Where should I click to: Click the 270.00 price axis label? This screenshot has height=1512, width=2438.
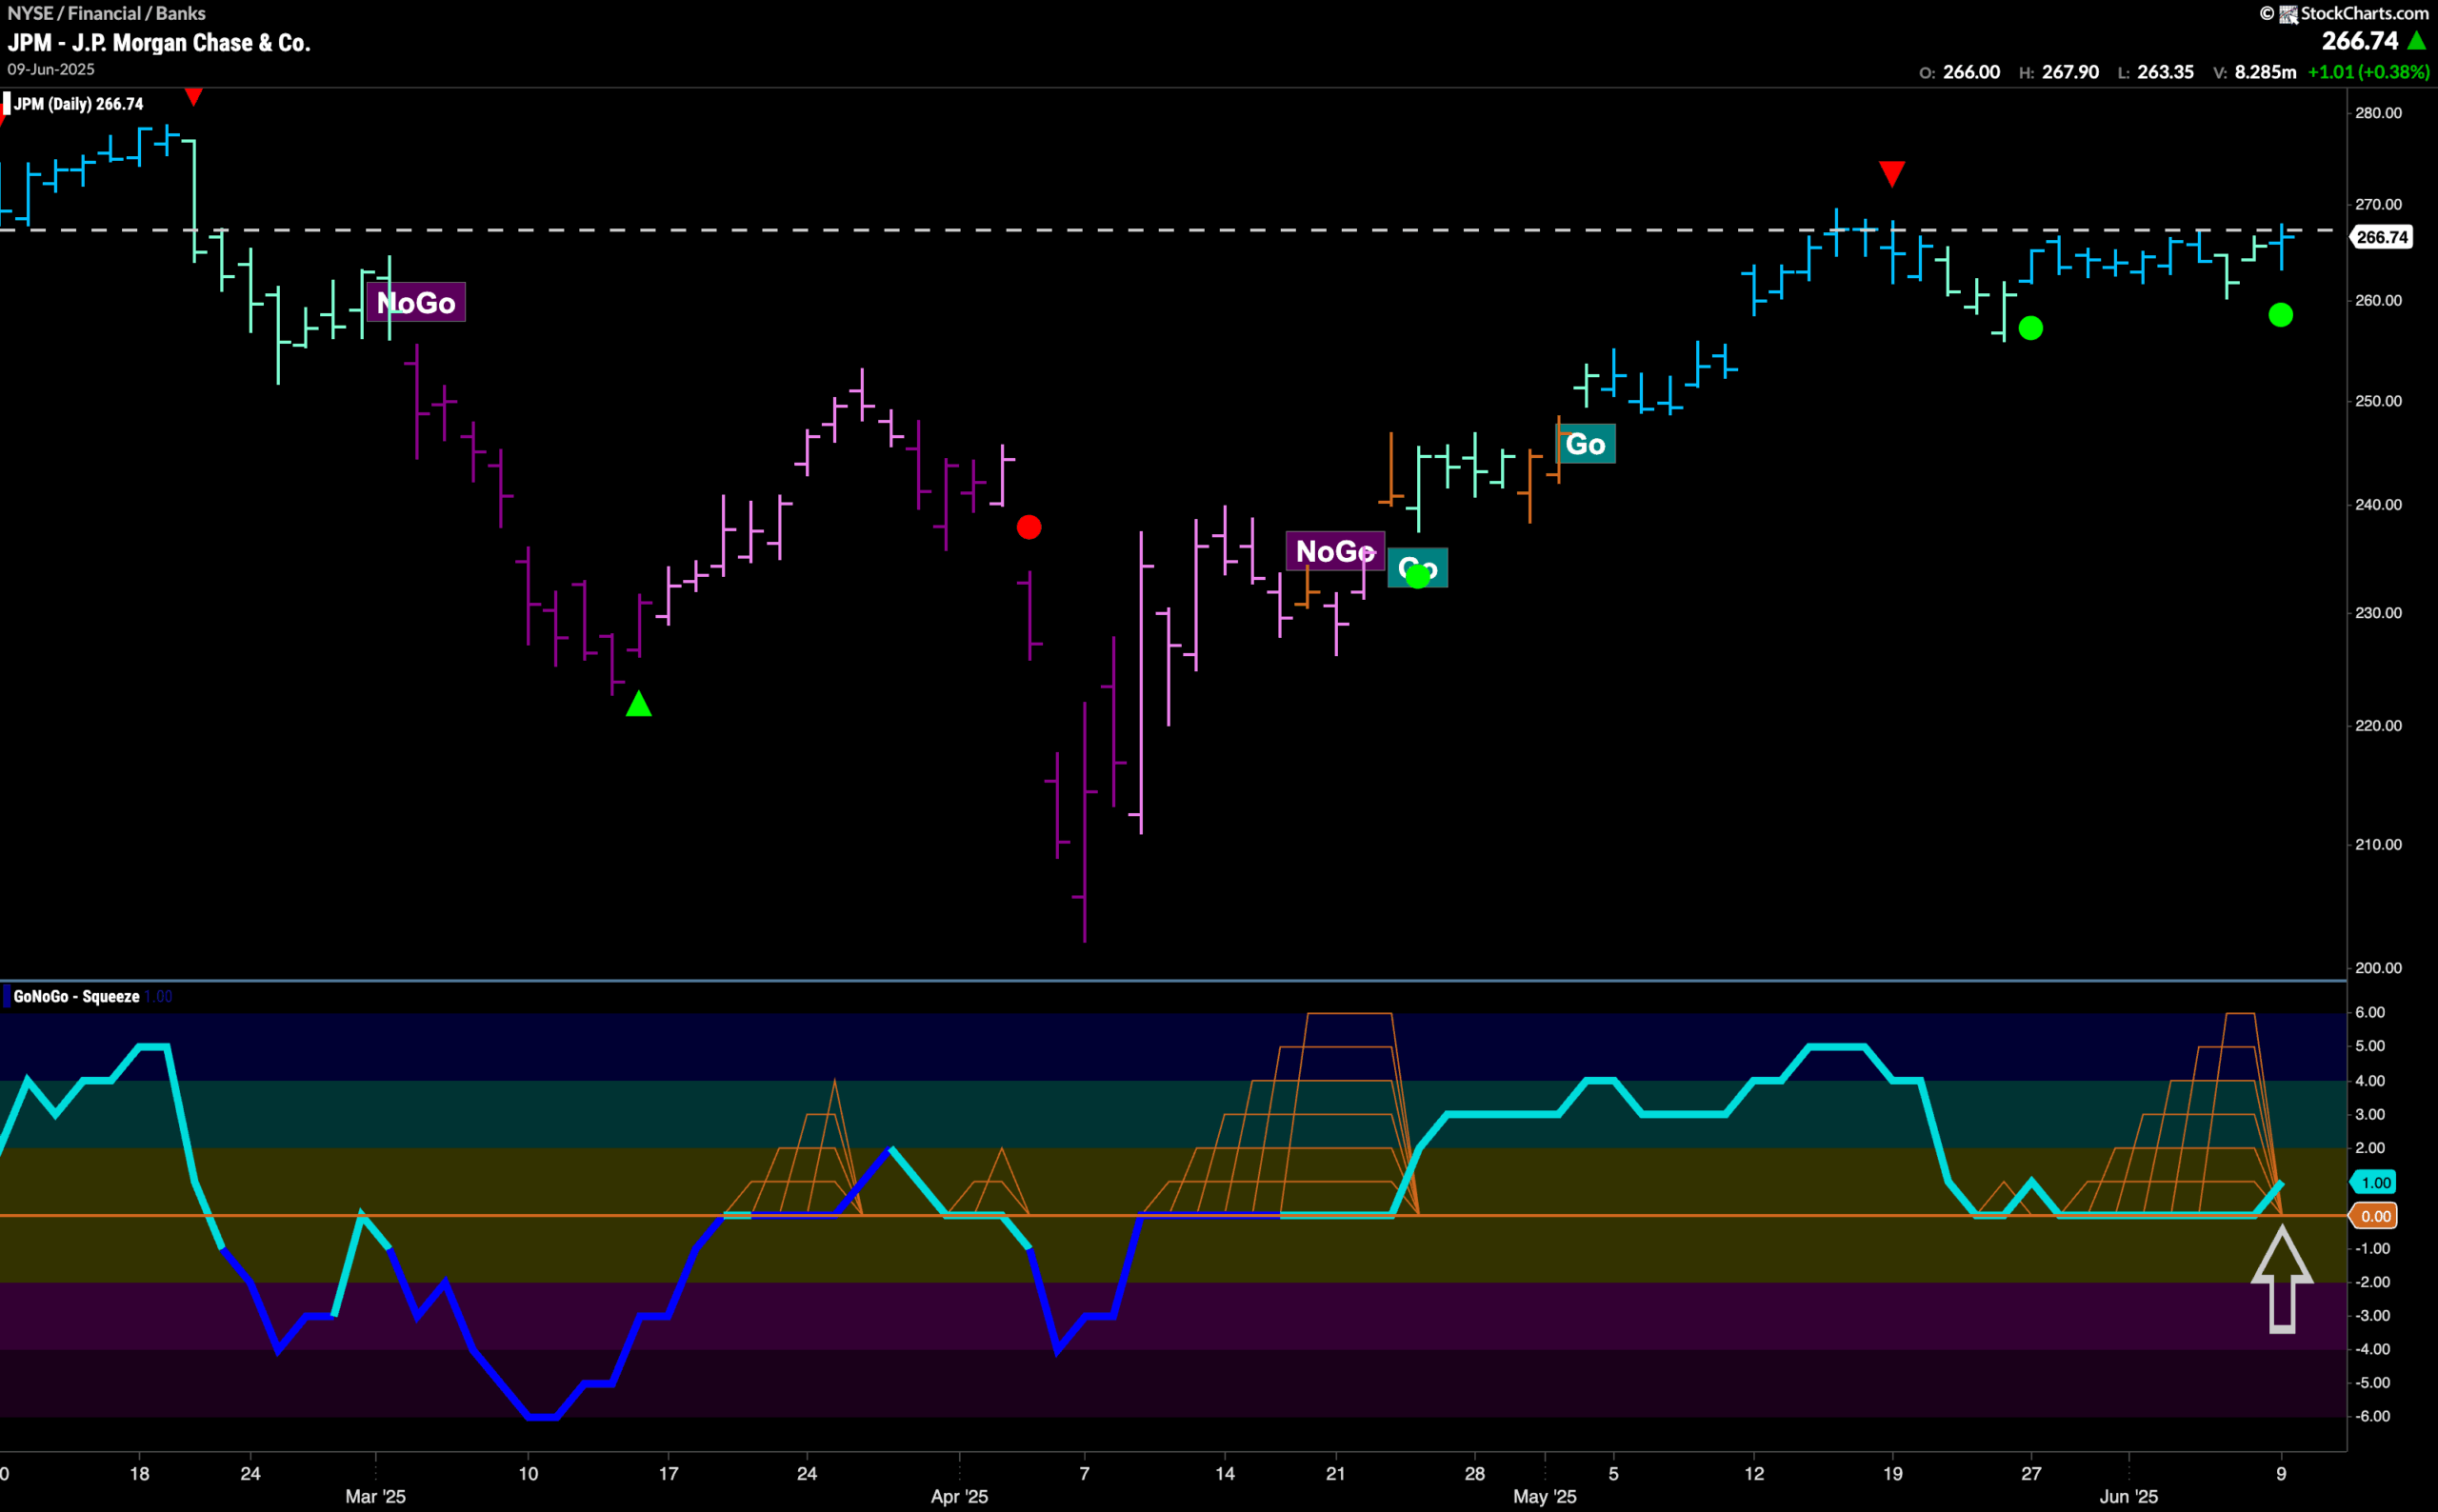coord(2378,204)
